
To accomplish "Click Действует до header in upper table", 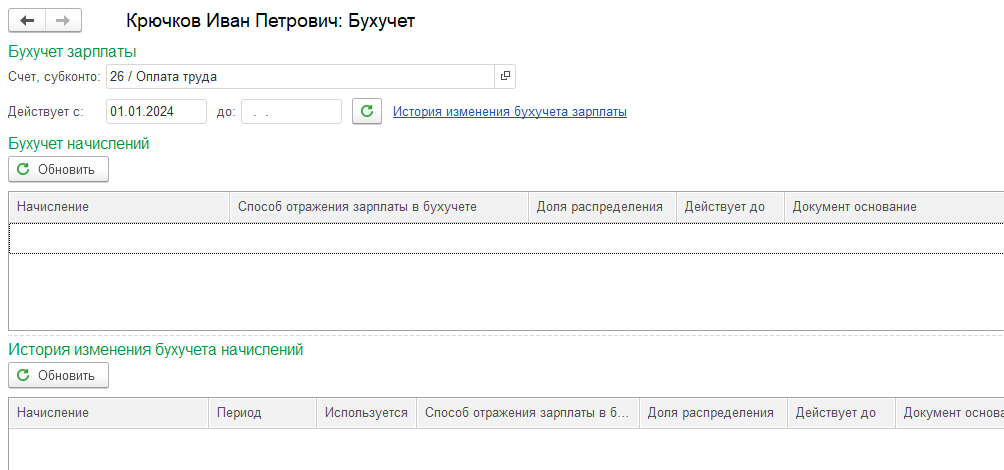I will coord(730,207).
